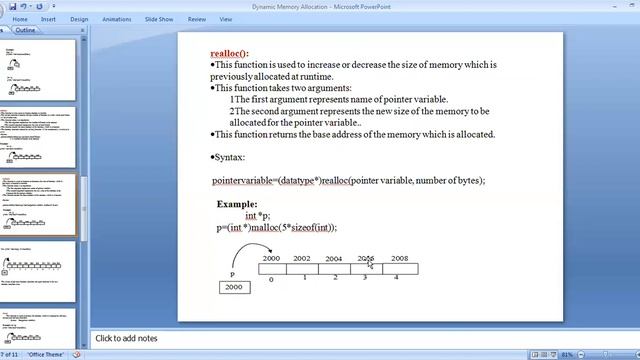Select the highlighted realloc slide thumbnail

pyautogui.click(x=38, y=204)
